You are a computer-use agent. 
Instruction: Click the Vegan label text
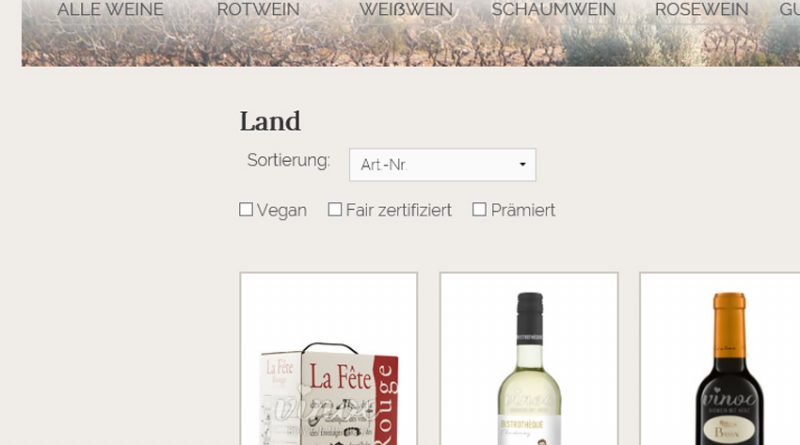point(282,210)
